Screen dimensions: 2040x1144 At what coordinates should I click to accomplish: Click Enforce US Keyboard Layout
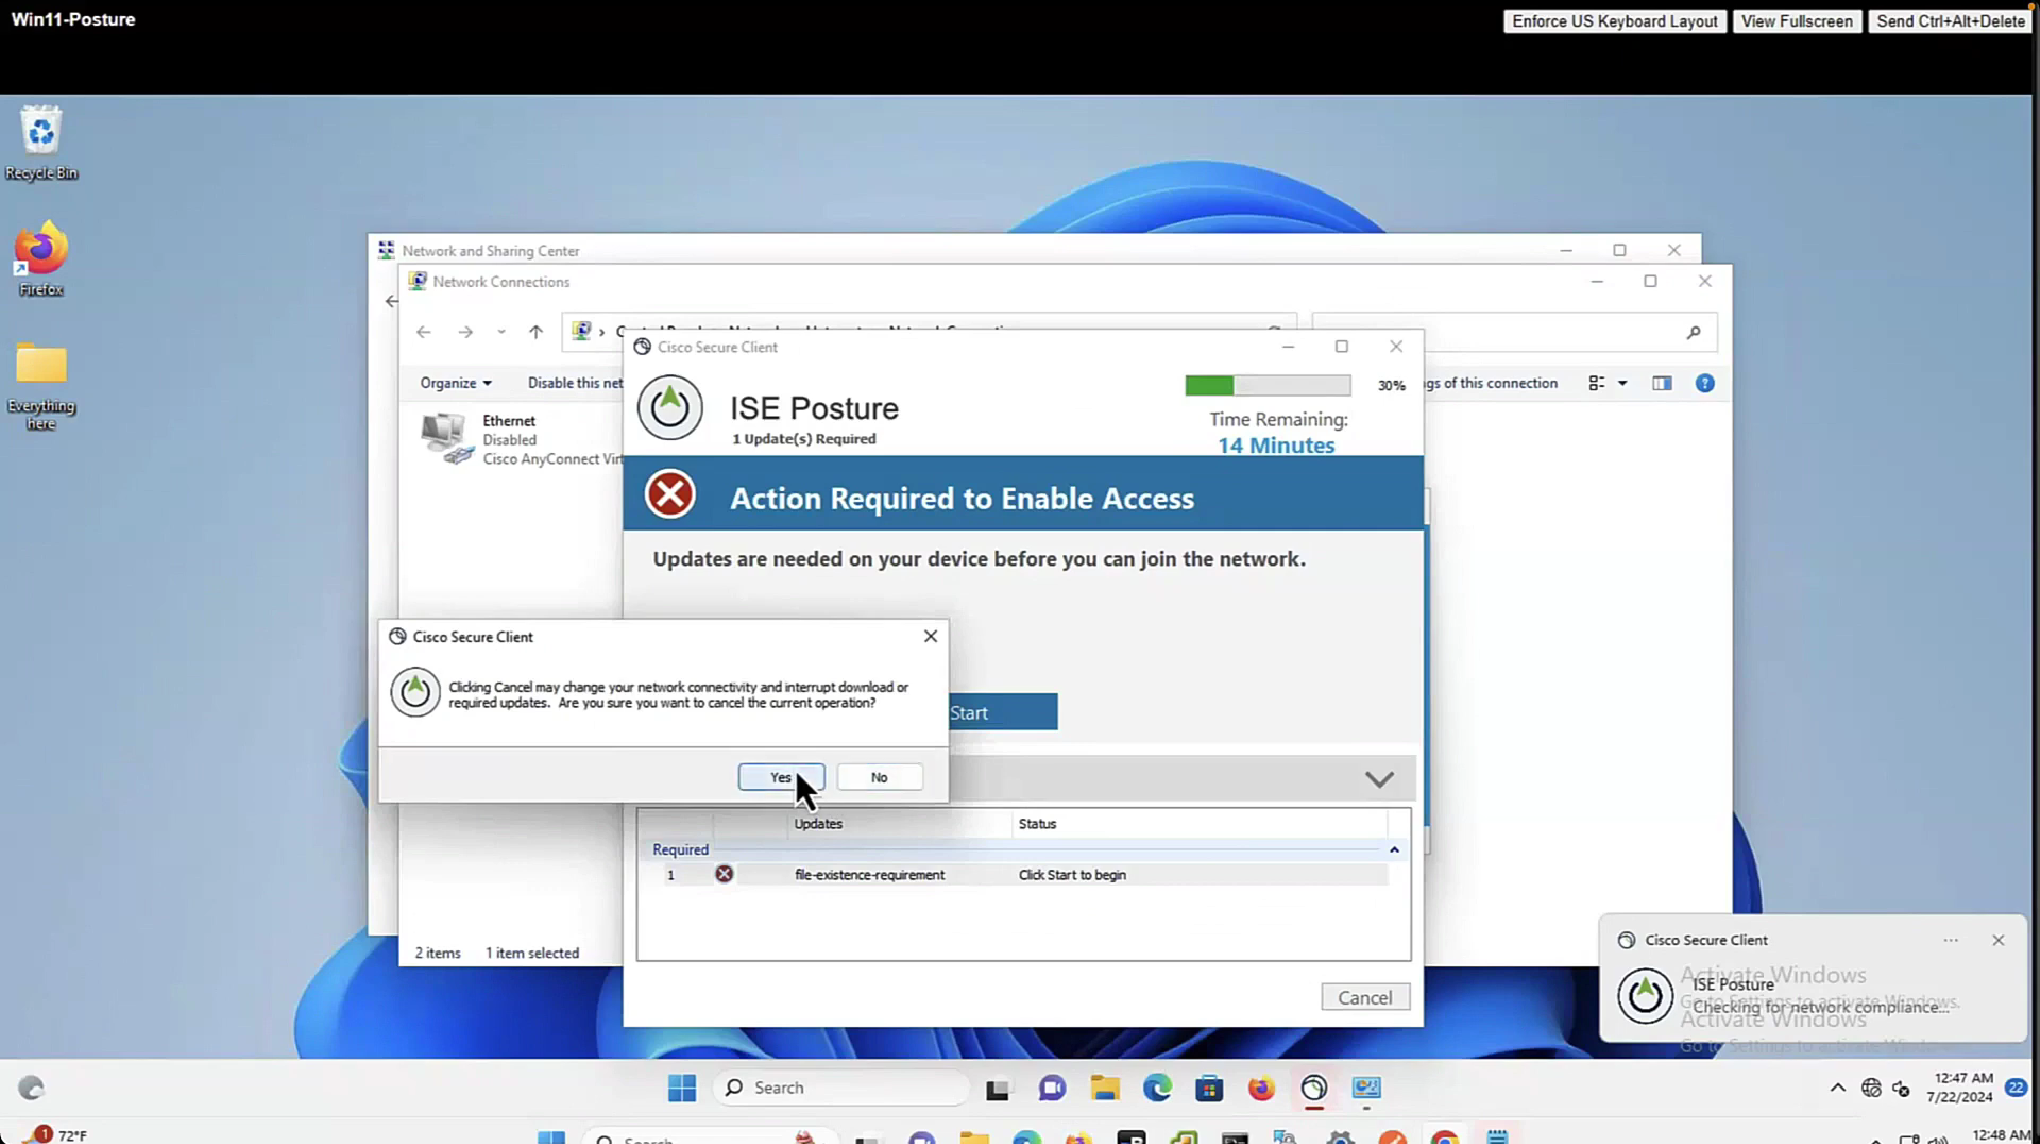(x=1614, y=21)
